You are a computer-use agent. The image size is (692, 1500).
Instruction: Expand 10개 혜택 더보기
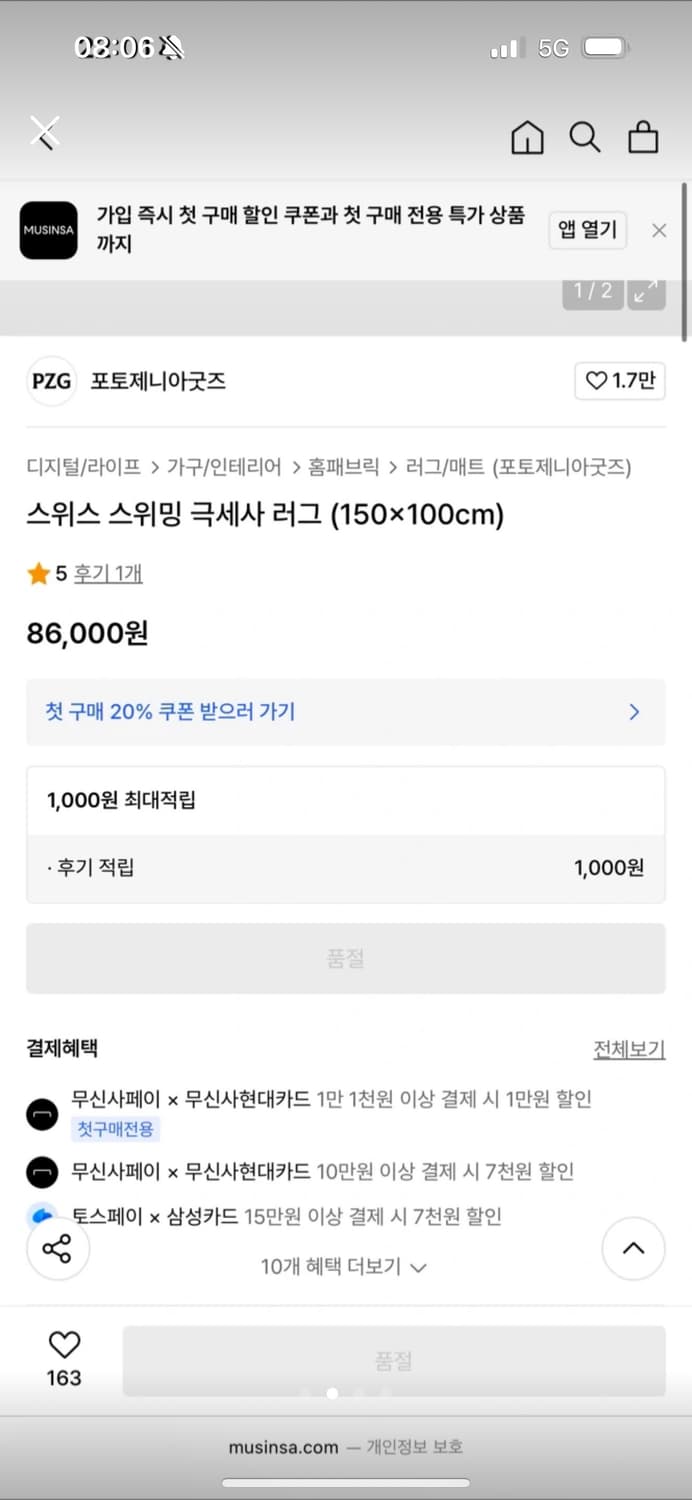tap(343, 1267)
